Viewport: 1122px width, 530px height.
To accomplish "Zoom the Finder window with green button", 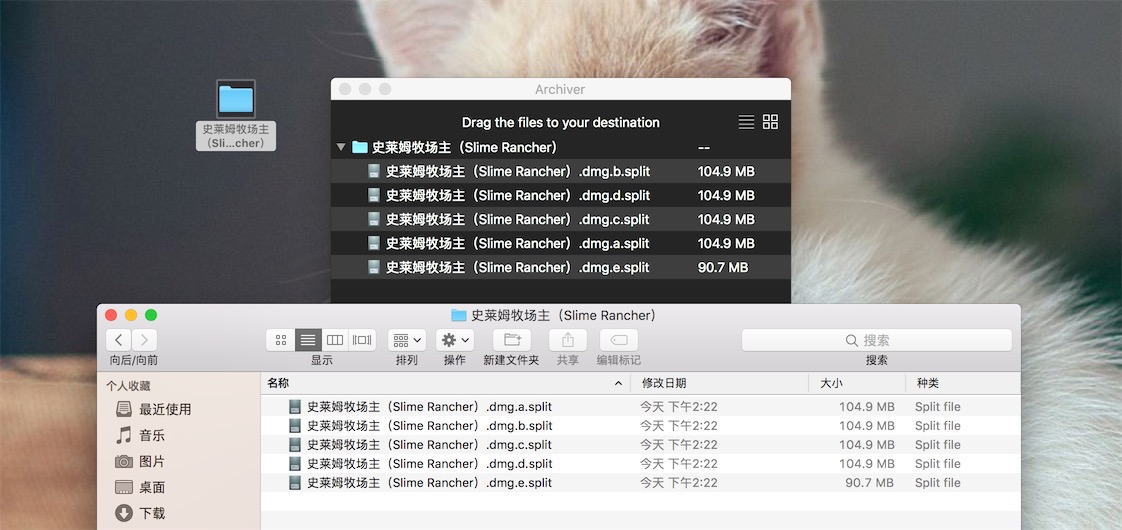I will click(x=151, y=315).
